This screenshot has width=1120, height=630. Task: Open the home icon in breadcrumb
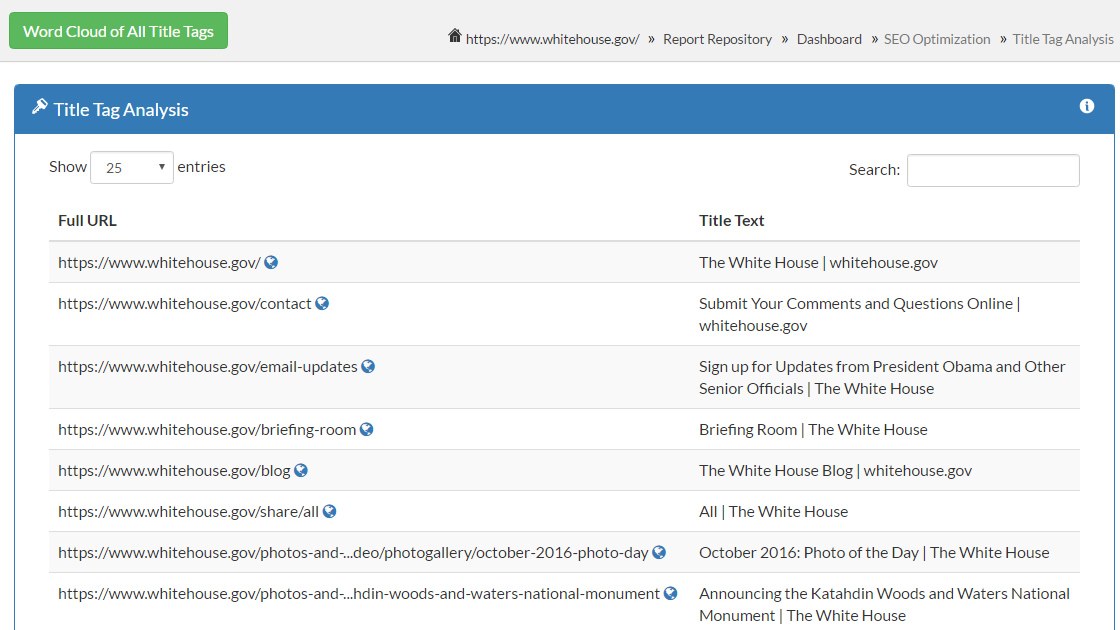click(455, 36)
